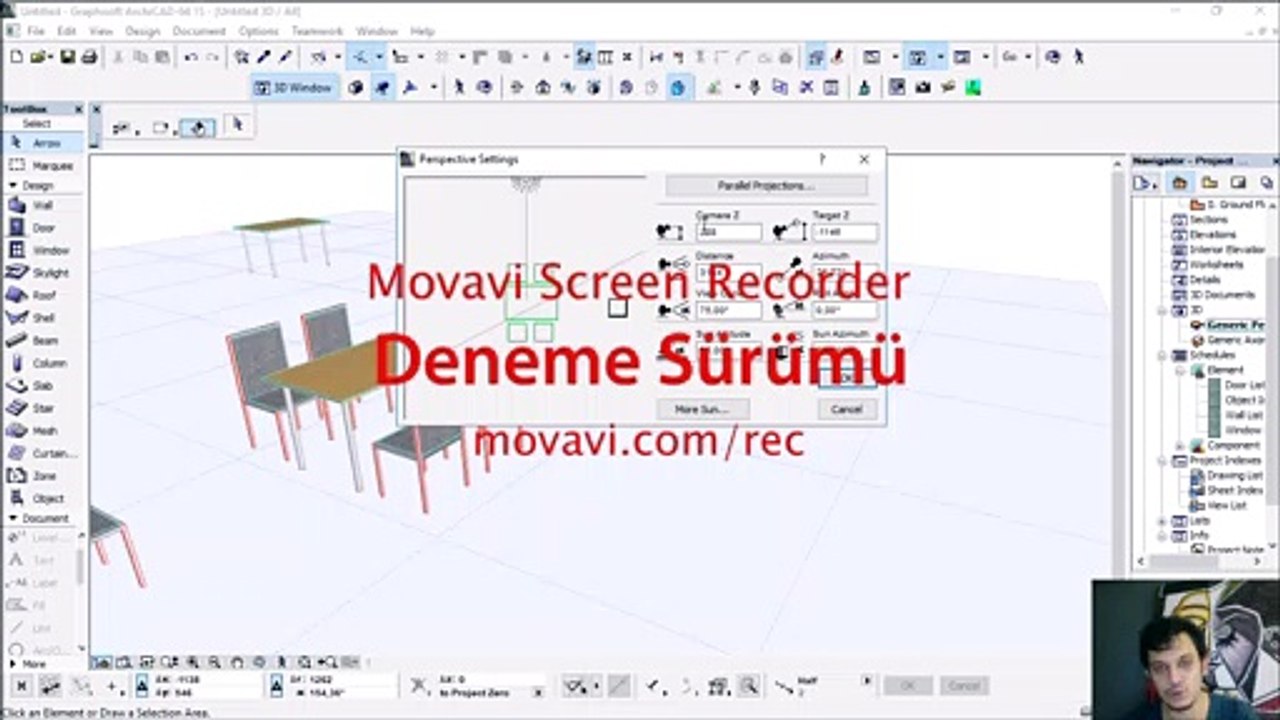Open the Edit menu
This screenshot has height=720, width=1280.
[x=67, y=31]
